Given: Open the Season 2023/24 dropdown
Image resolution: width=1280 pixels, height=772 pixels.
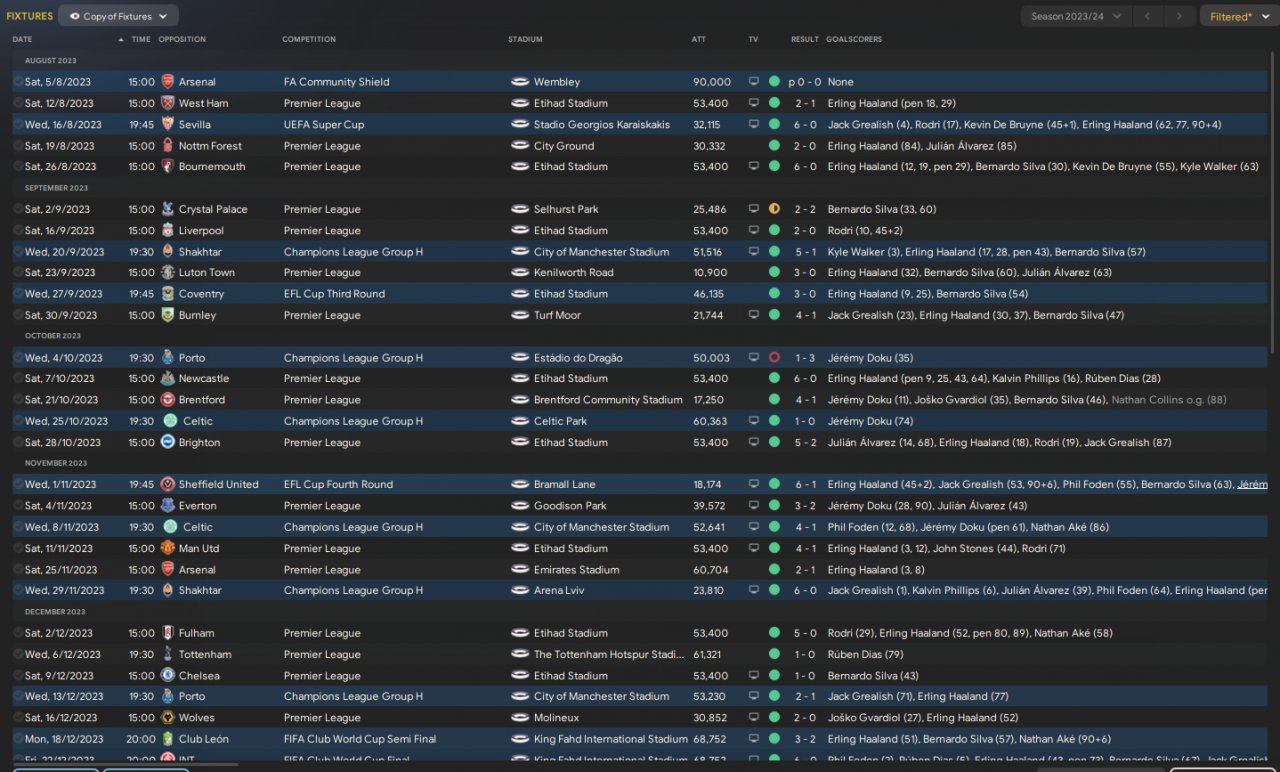Looking at the screenshot, I should [1077, 16].
